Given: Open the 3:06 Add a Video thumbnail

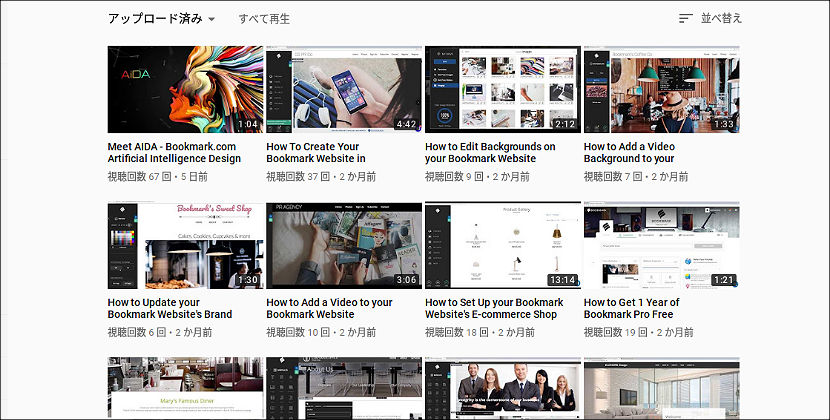Looking at the screenshot, I should 344,245.
